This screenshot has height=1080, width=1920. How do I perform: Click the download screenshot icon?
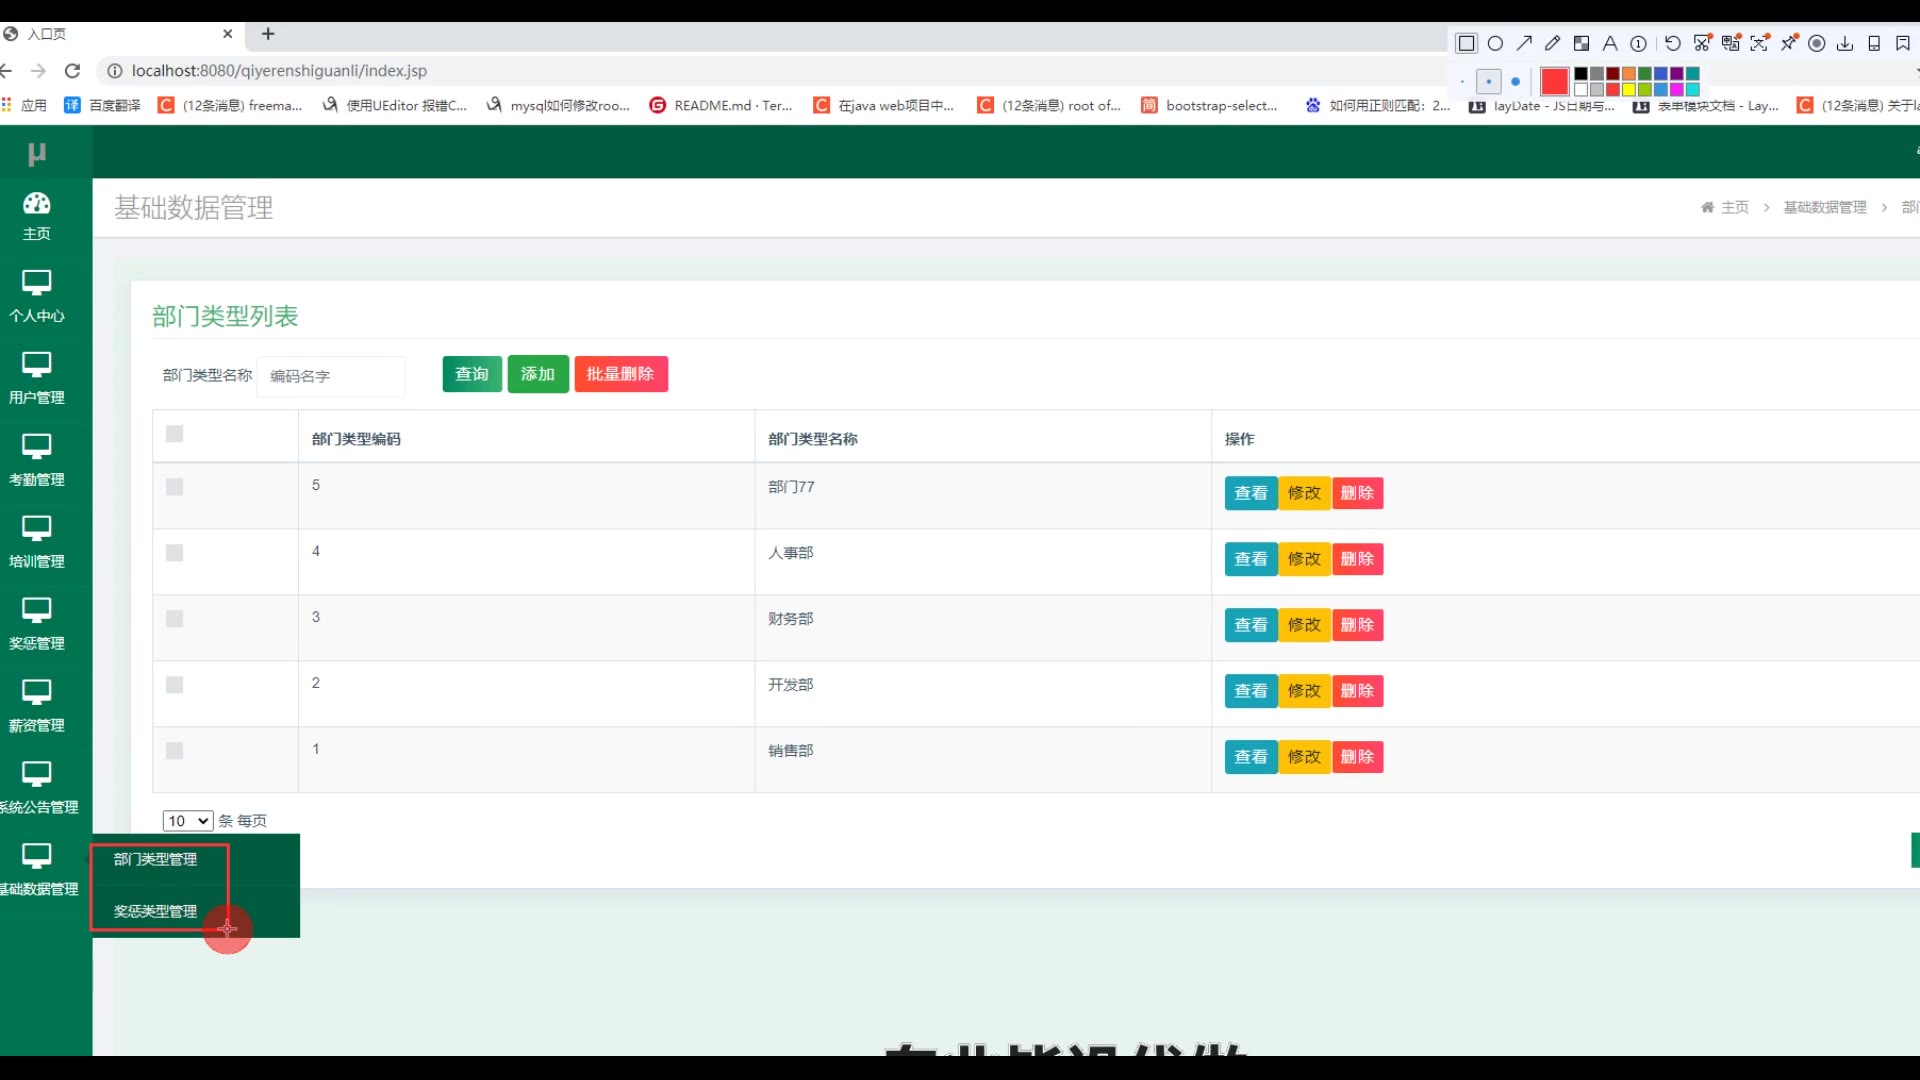1845,43
